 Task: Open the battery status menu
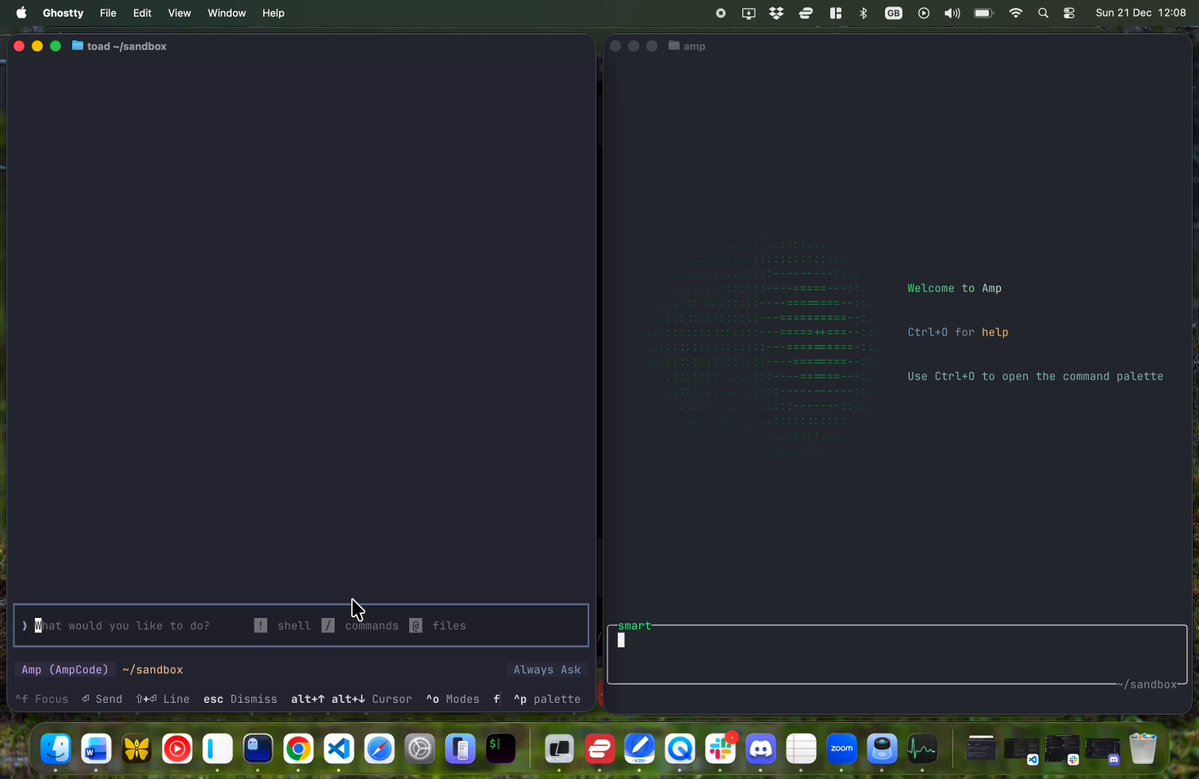click(981, 13)
